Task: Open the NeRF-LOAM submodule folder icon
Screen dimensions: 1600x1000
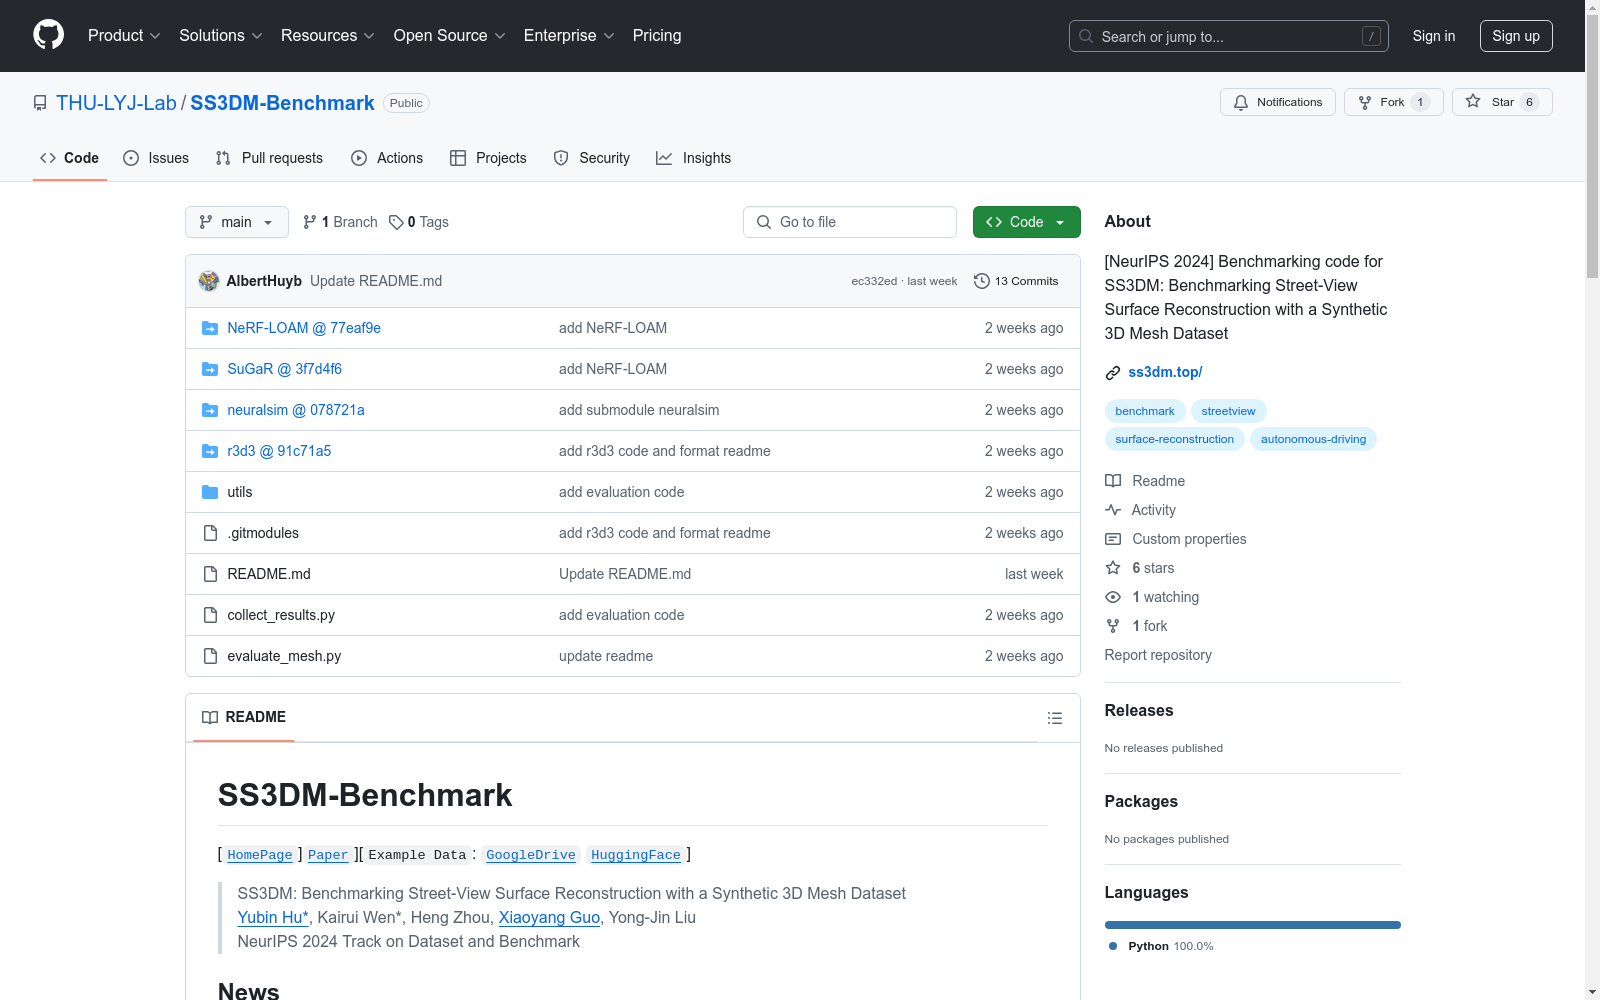Action: (x=210, y=328)
